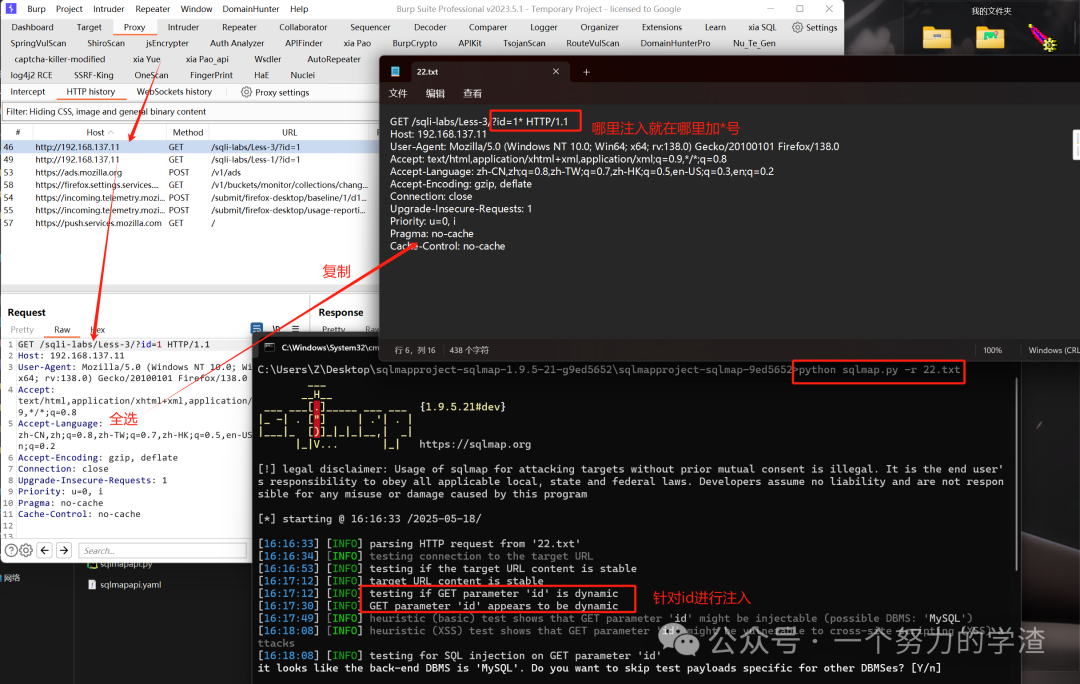The image size is (1080, 684).
Task: Select the Pretty view in Request panel
Action: click(x=22, y=329)
